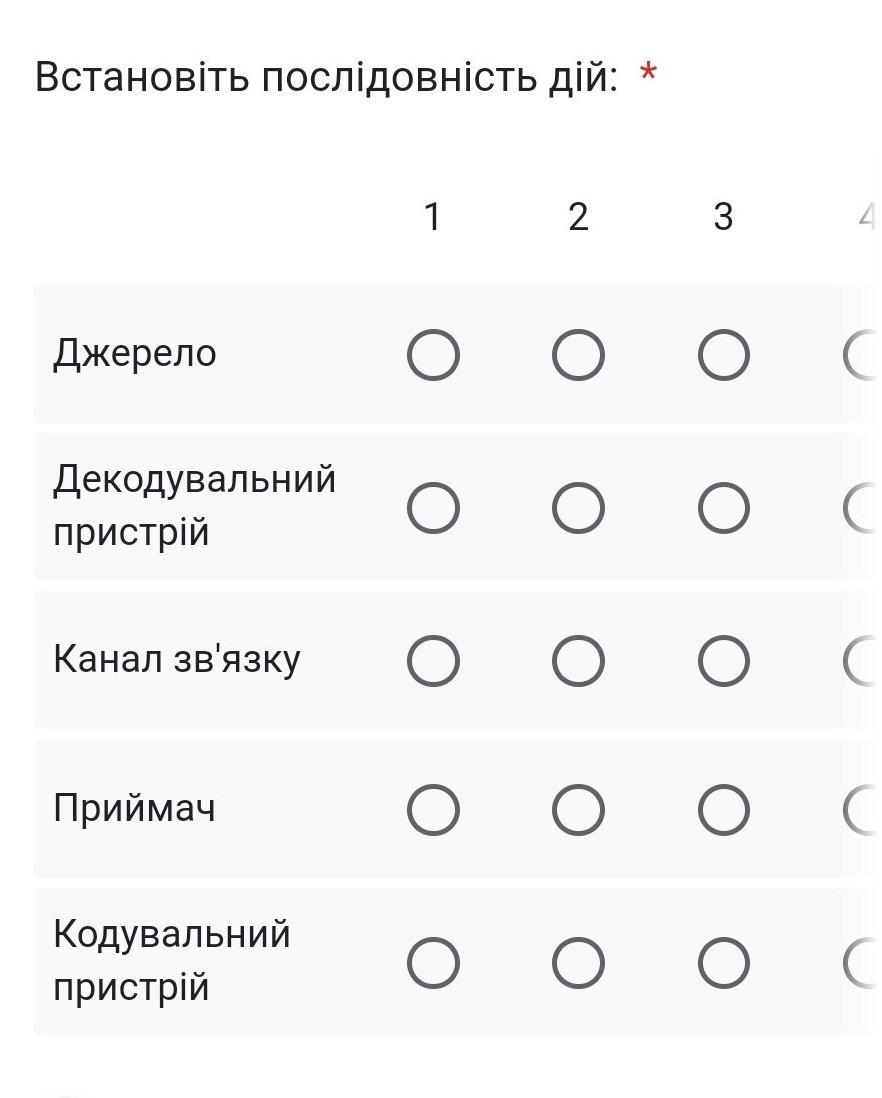Select position 1 for Декодувальний пристрій
Screen dimensions: 882x1098
click(433, 508)
